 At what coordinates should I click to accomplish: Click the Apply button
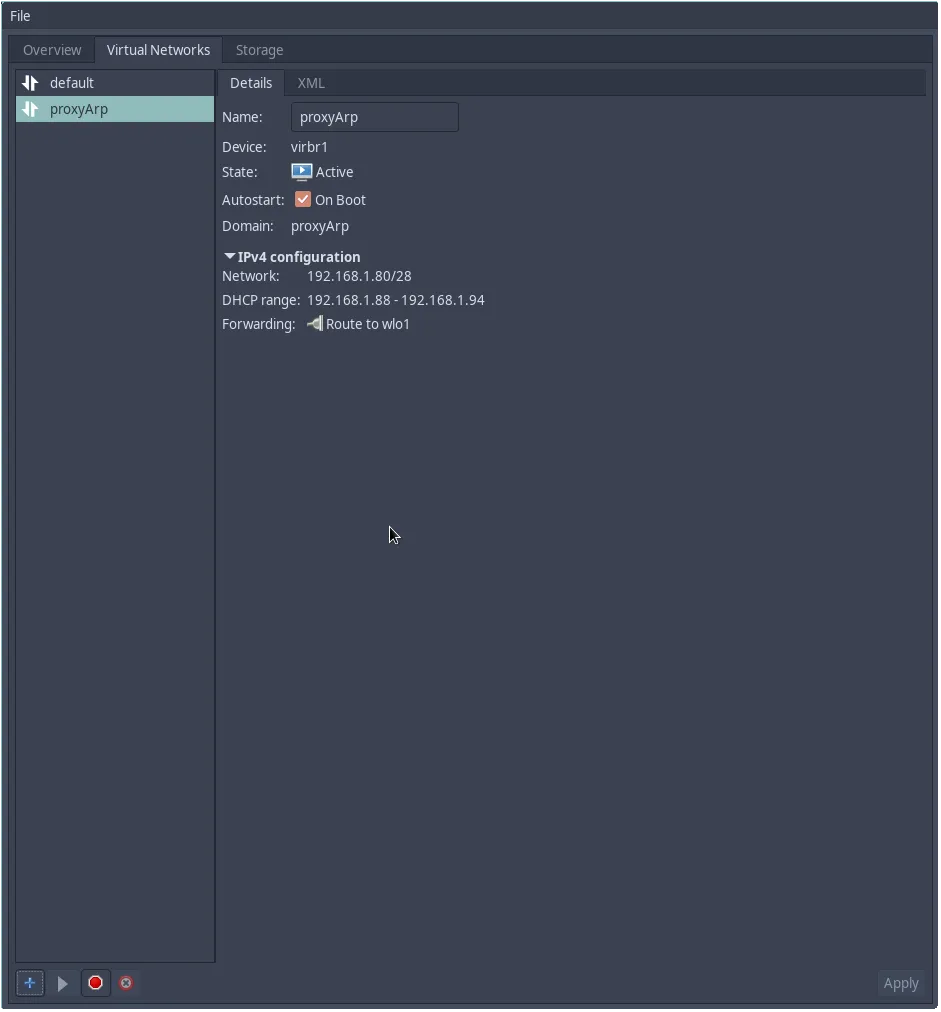pyautogui.click(x=901, y=983)
